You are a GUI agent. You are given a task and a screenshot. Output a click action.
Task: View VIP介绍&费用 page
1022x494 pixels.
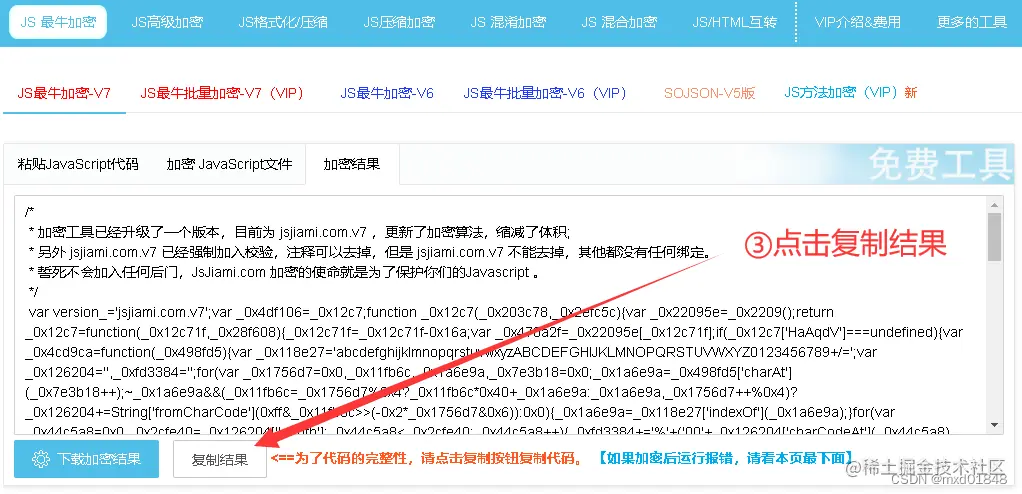pyautogui.click(x=857, y=22)
